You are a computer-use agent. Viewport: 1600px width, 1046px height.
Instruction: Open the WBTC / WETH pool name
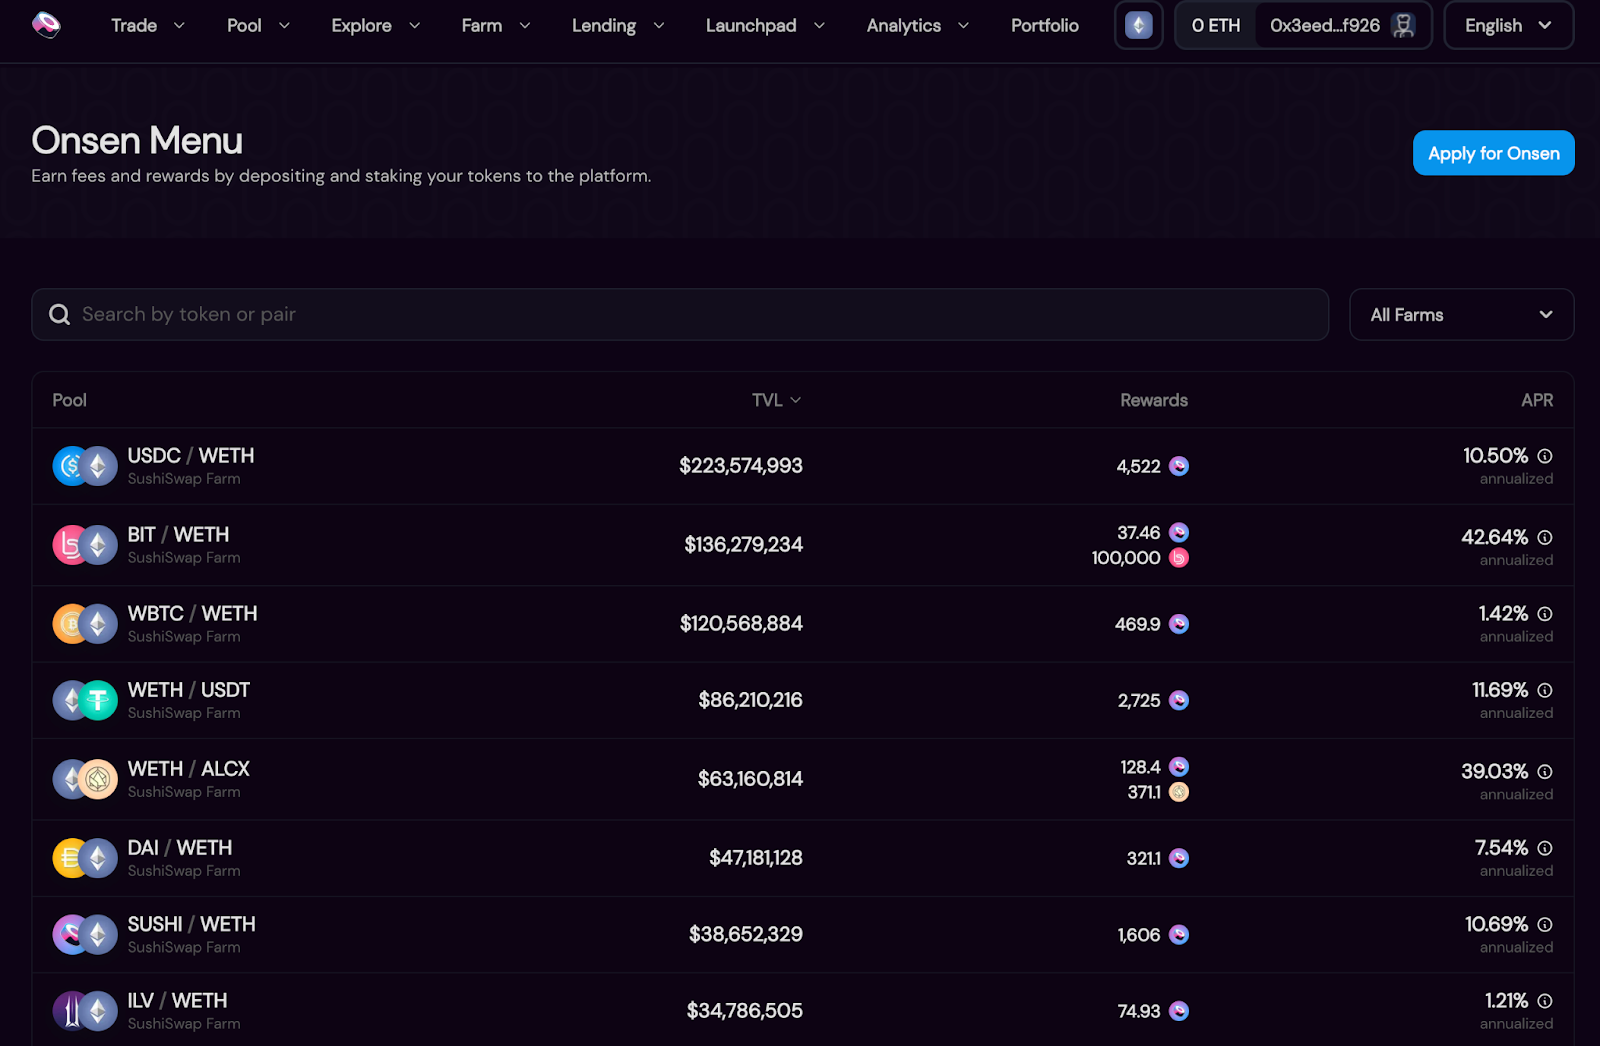[193, 614]
